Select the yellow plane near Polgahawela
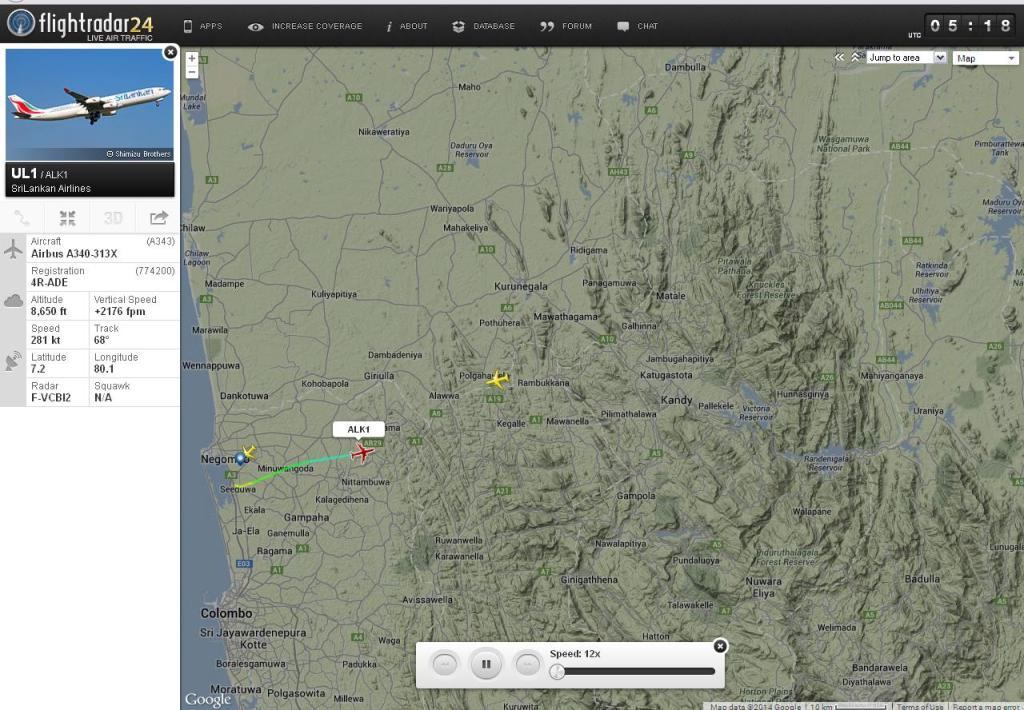Screen dimensions: 1024x710 [498, 379]
